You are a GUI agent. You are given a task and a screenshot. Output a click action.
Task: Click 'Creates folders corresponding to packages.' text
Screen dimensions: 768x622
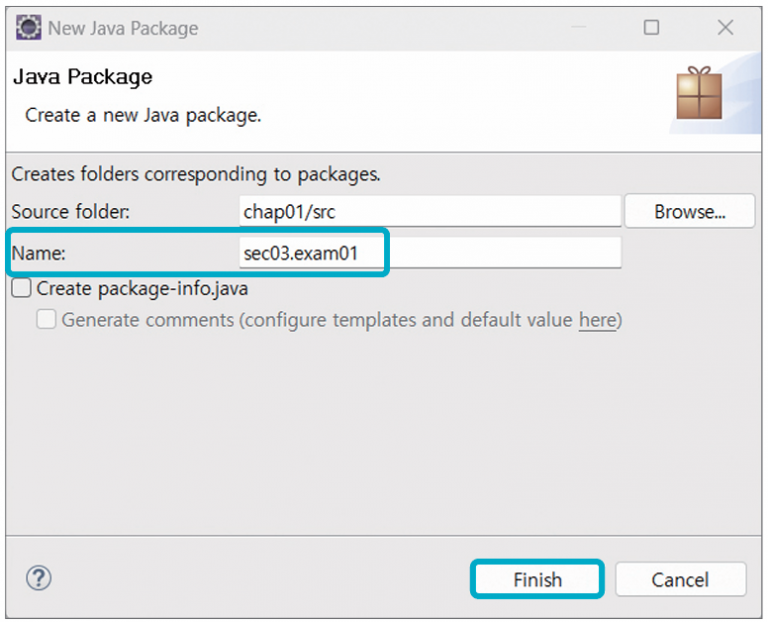point(196,174)
